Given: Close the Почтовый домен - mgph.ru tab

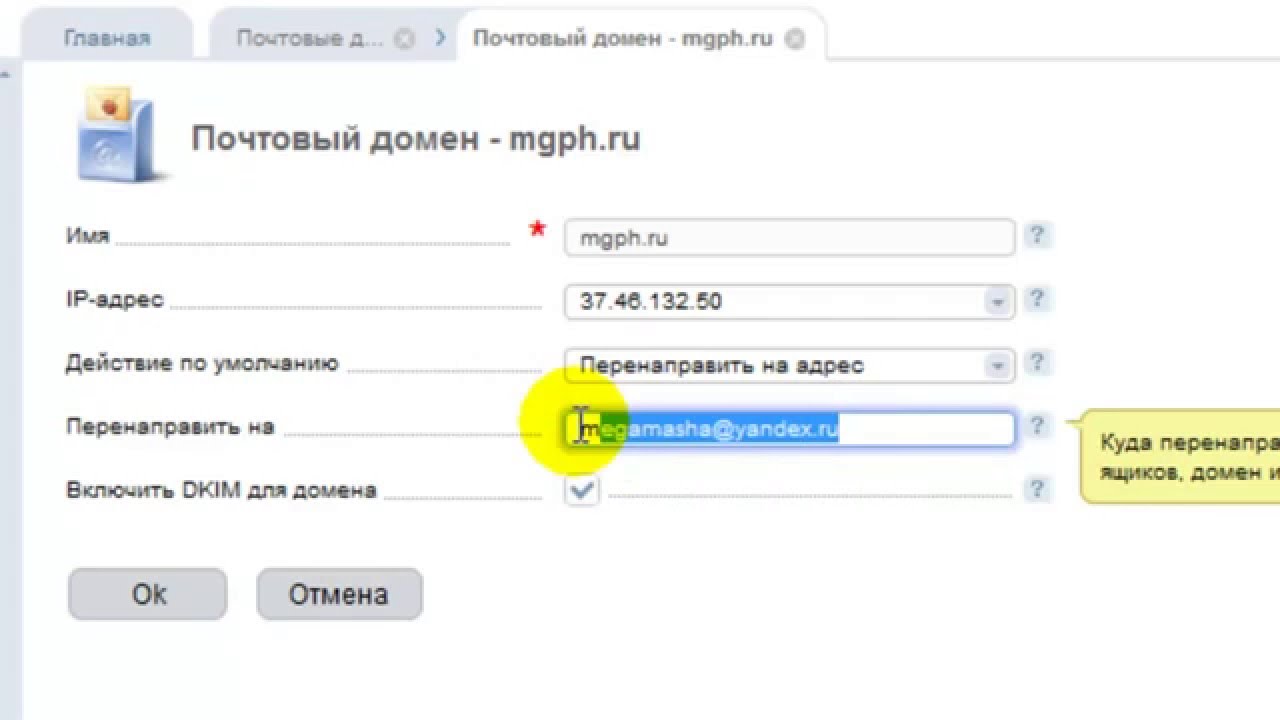Looking at the screenshot, I should (794, 39).
